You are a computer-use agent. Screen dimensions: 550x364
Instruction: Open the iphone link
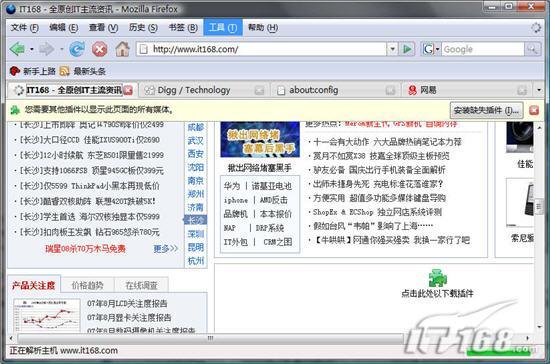(236, 200)
